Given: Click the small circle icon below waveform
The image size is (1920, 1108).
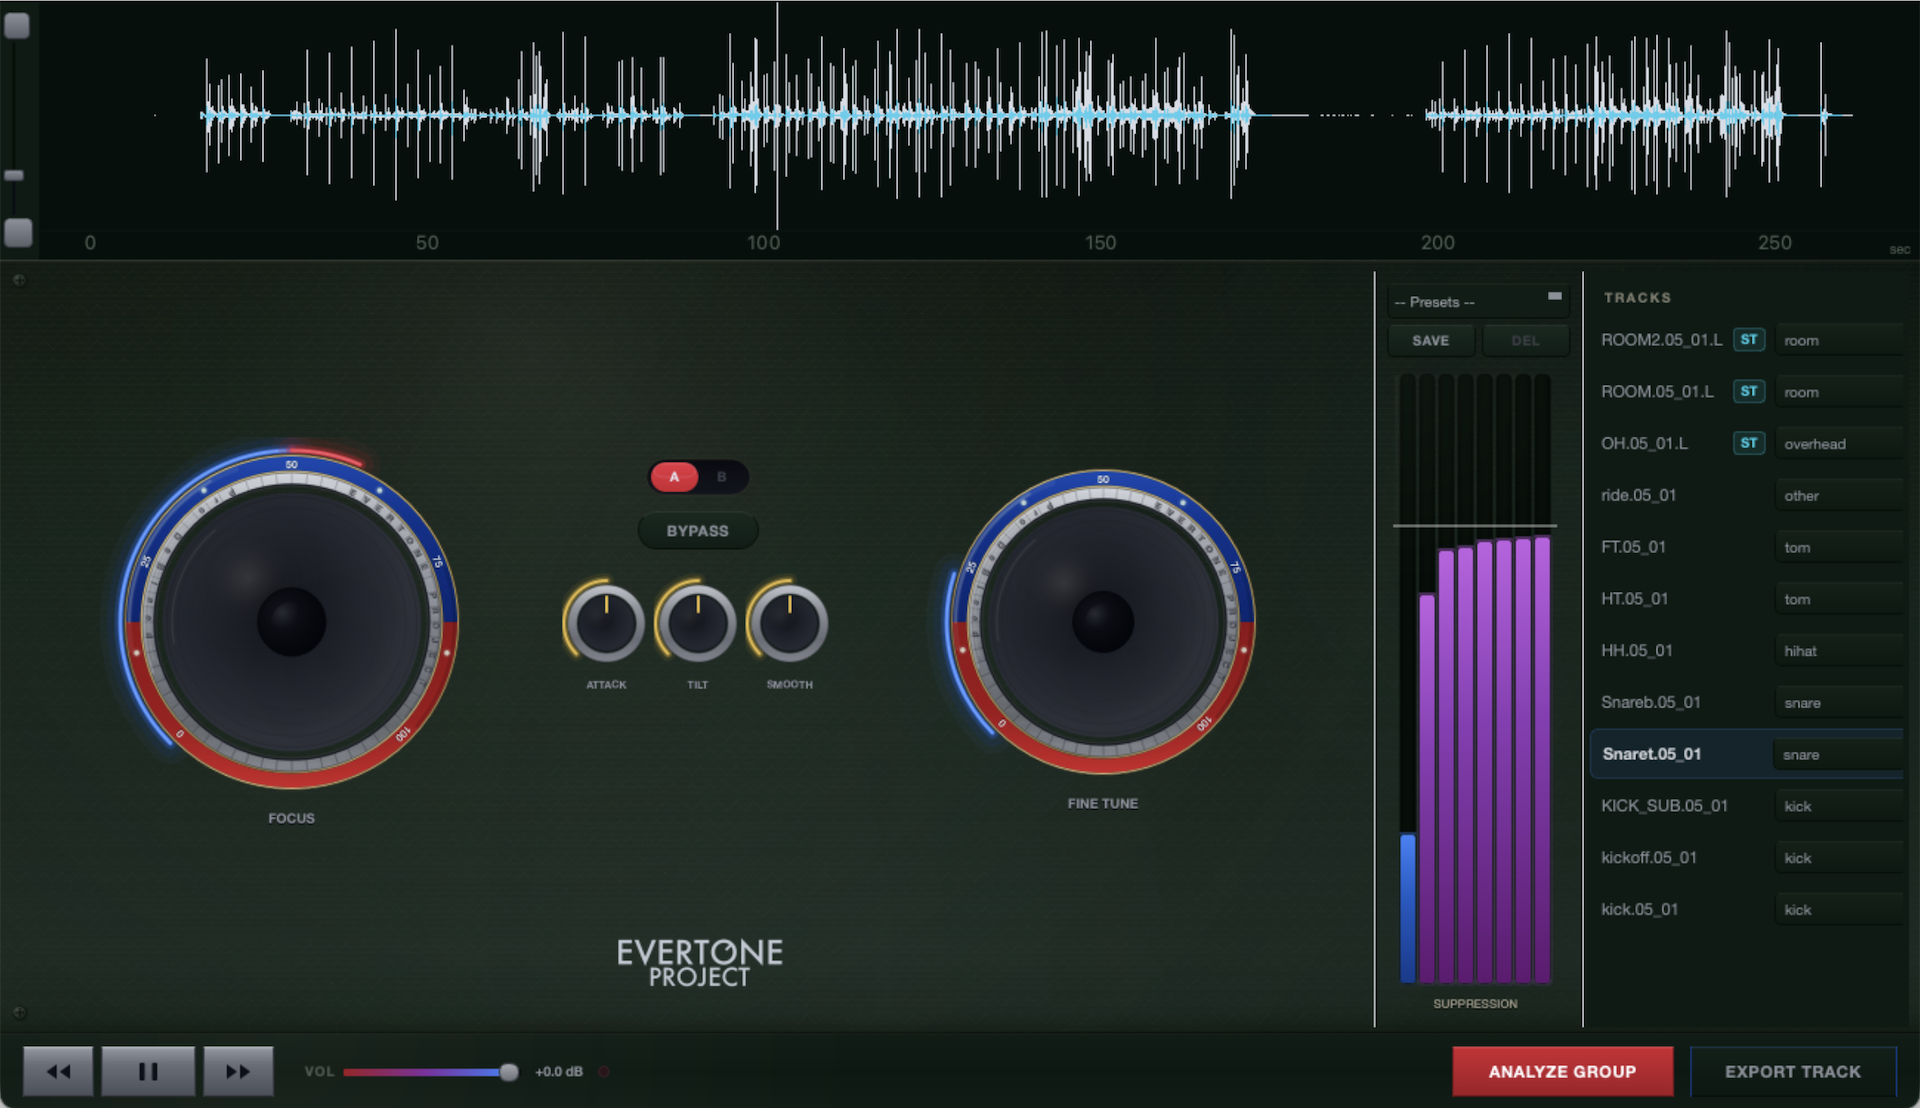Looking at the screenshot, I should [x=19, y=280].
